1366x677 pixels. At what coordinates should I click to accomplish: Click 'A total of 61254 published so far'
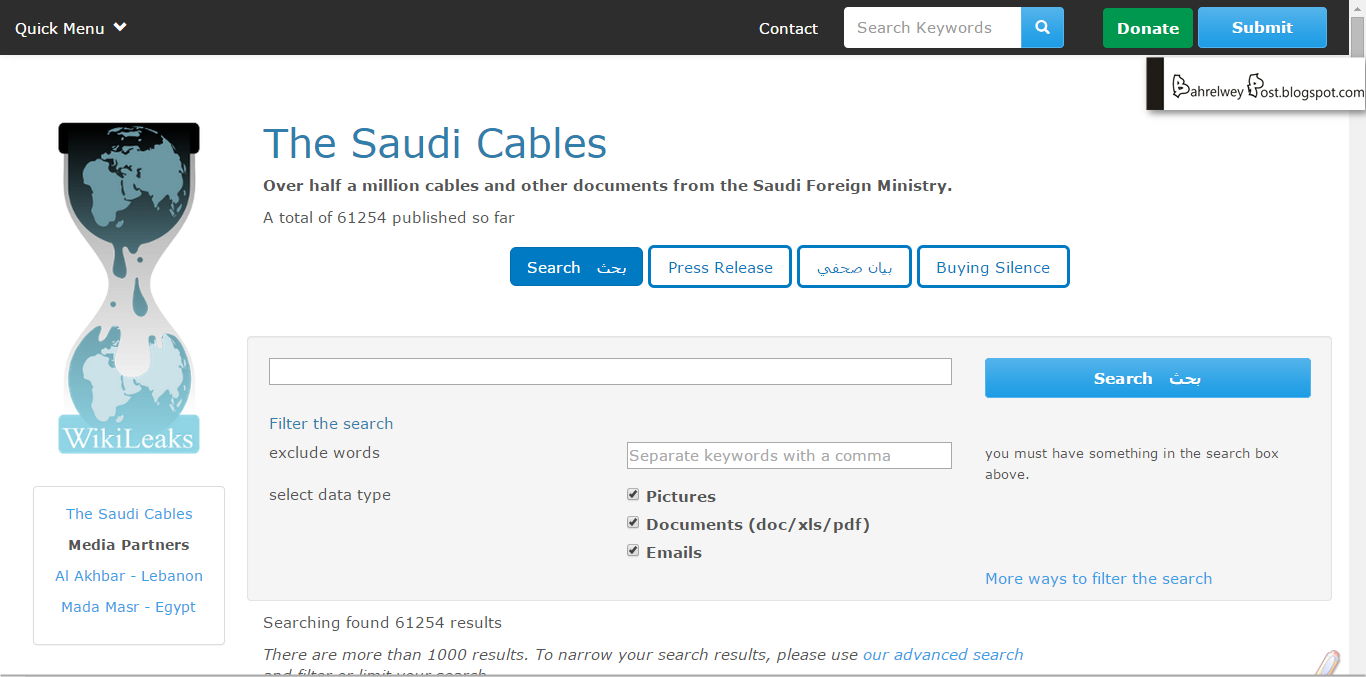point(389,217)
